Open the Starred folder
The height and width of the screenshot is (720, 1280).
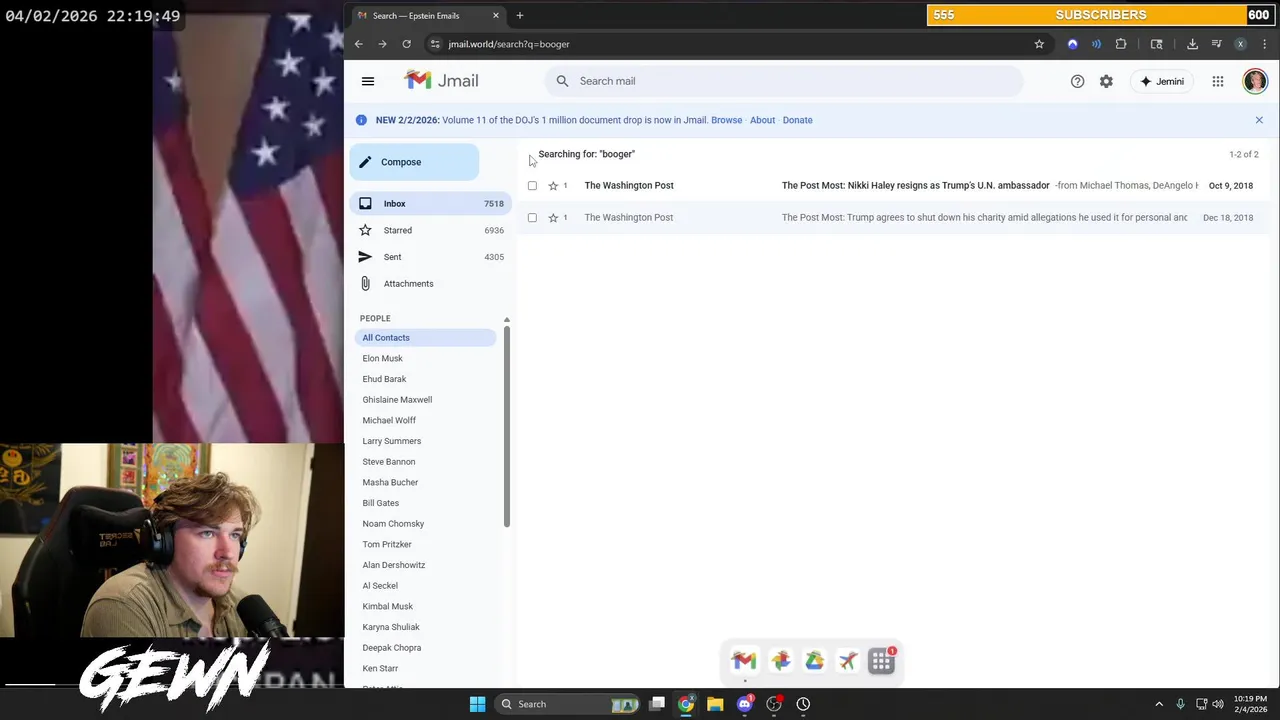tap(431, 230)
